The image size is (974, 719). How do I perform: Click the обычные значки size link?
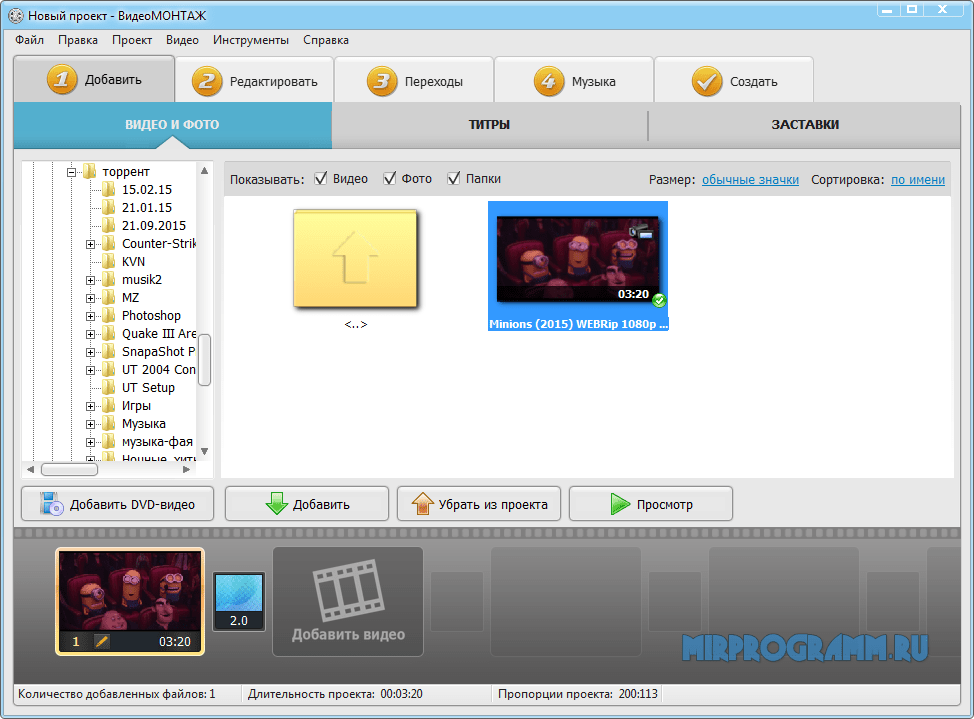[750, 180]
